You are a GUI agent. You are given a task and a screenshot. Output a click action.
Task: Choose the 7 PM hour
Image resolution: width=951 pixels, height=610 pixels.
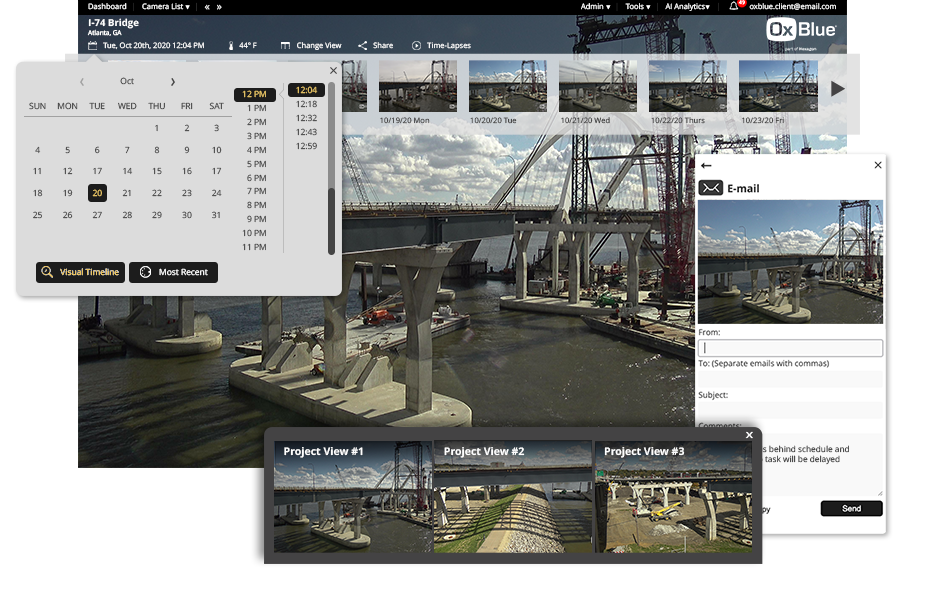point(256,191)
